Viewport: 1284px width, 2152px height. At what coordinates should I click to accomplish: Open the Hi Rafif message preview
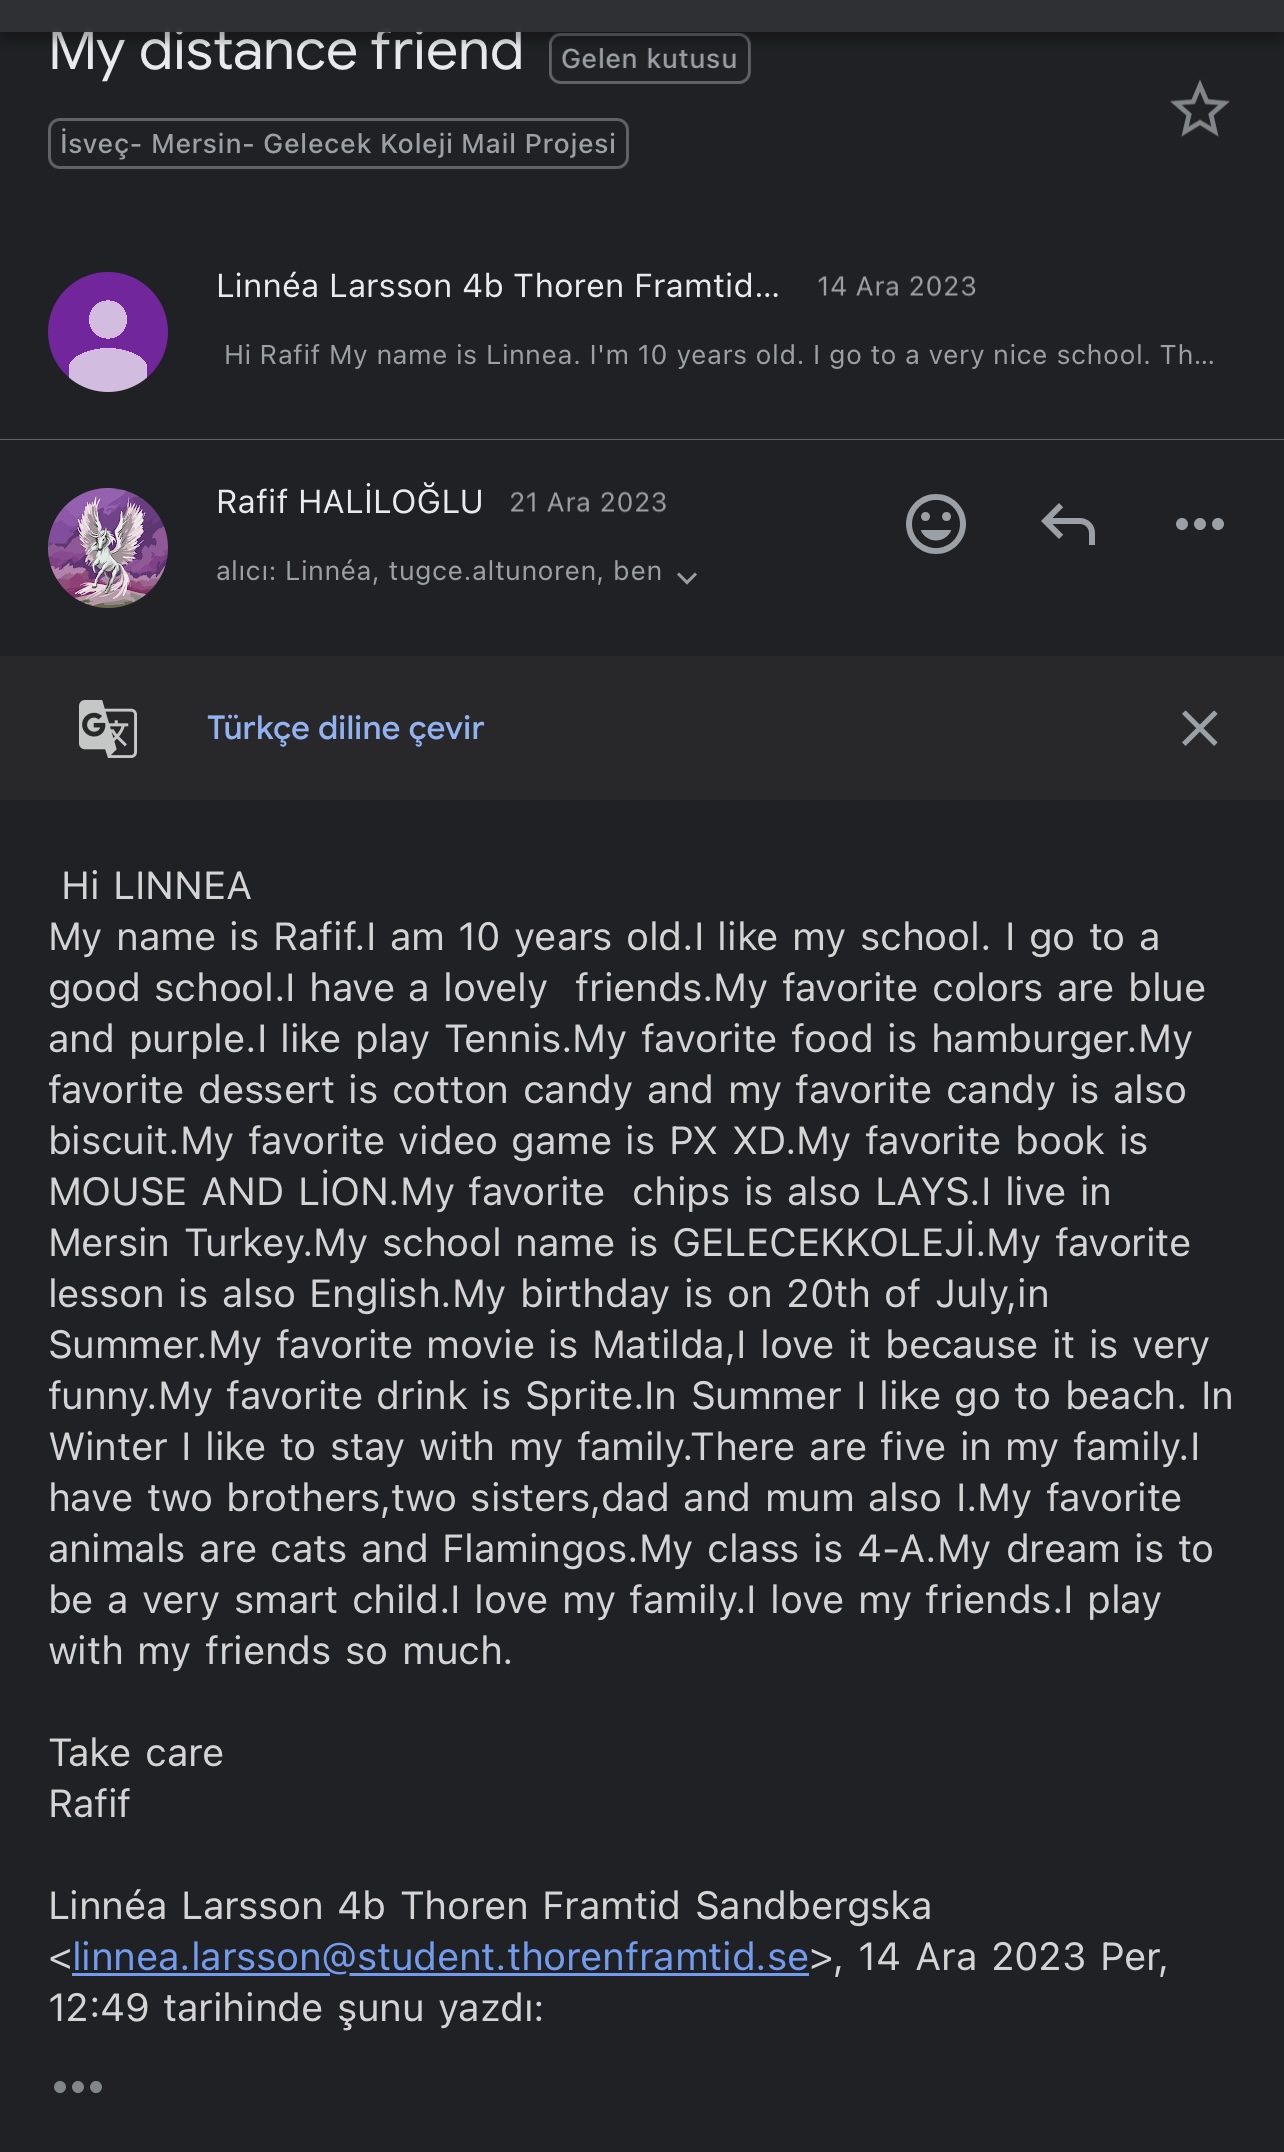pyautogui.click(x=718, y=355)
